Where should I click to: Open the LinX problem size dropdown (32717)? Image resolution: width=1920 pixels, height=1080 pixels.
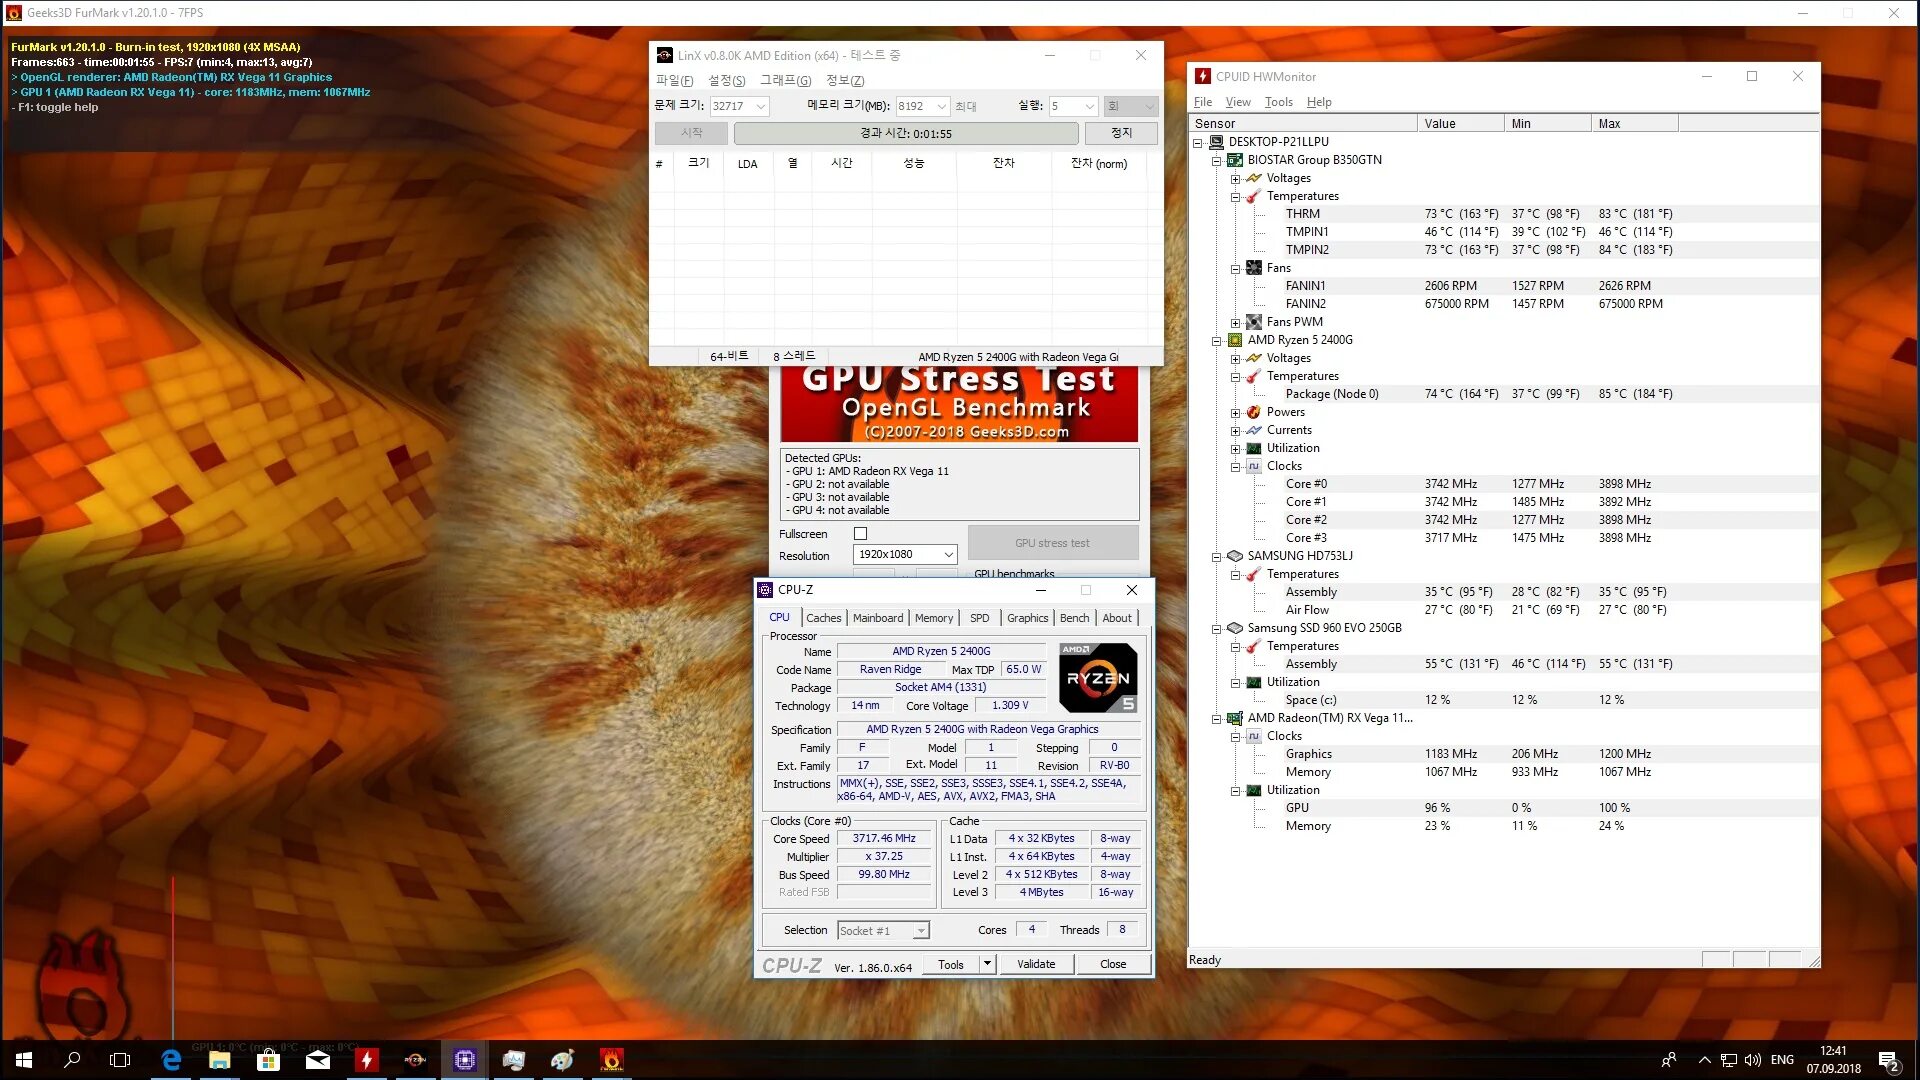pos(760,106)
